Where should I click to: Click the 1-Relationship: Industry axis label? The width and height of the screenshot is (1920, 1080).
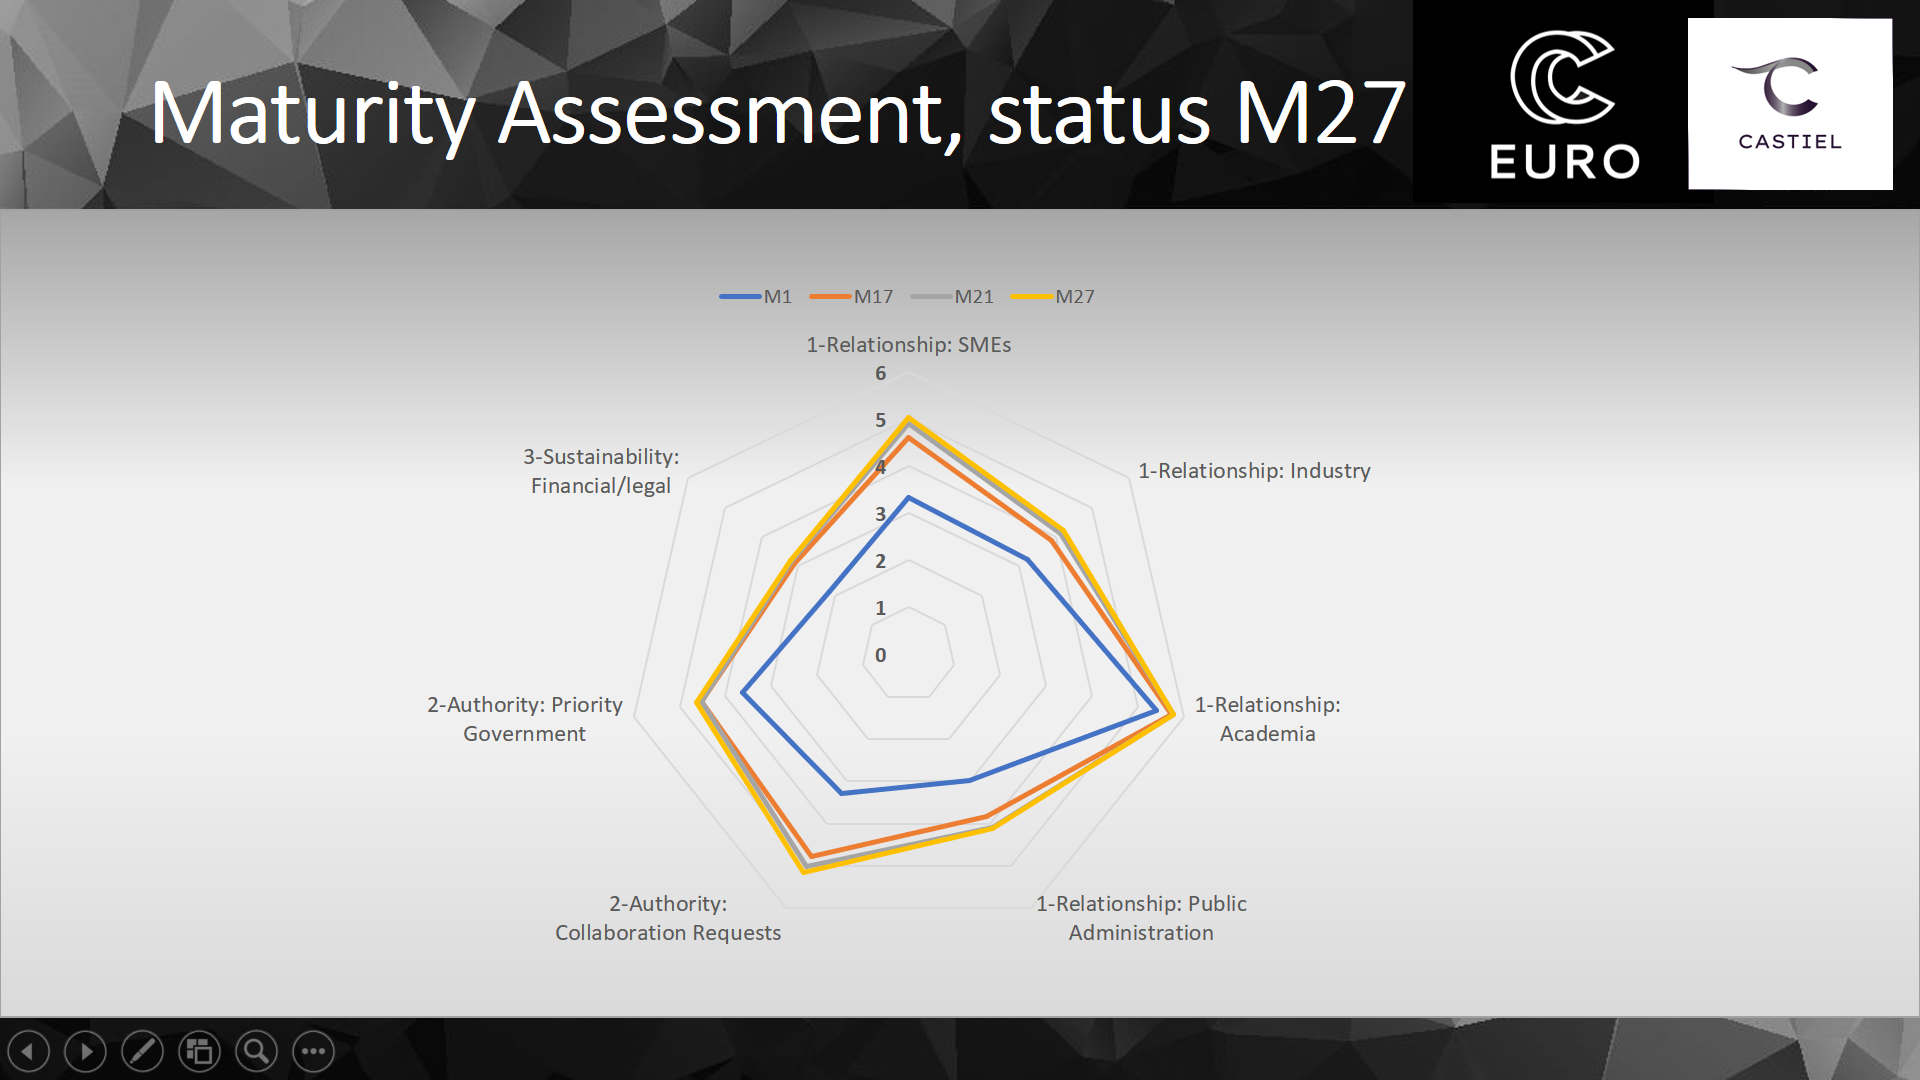1254,471
